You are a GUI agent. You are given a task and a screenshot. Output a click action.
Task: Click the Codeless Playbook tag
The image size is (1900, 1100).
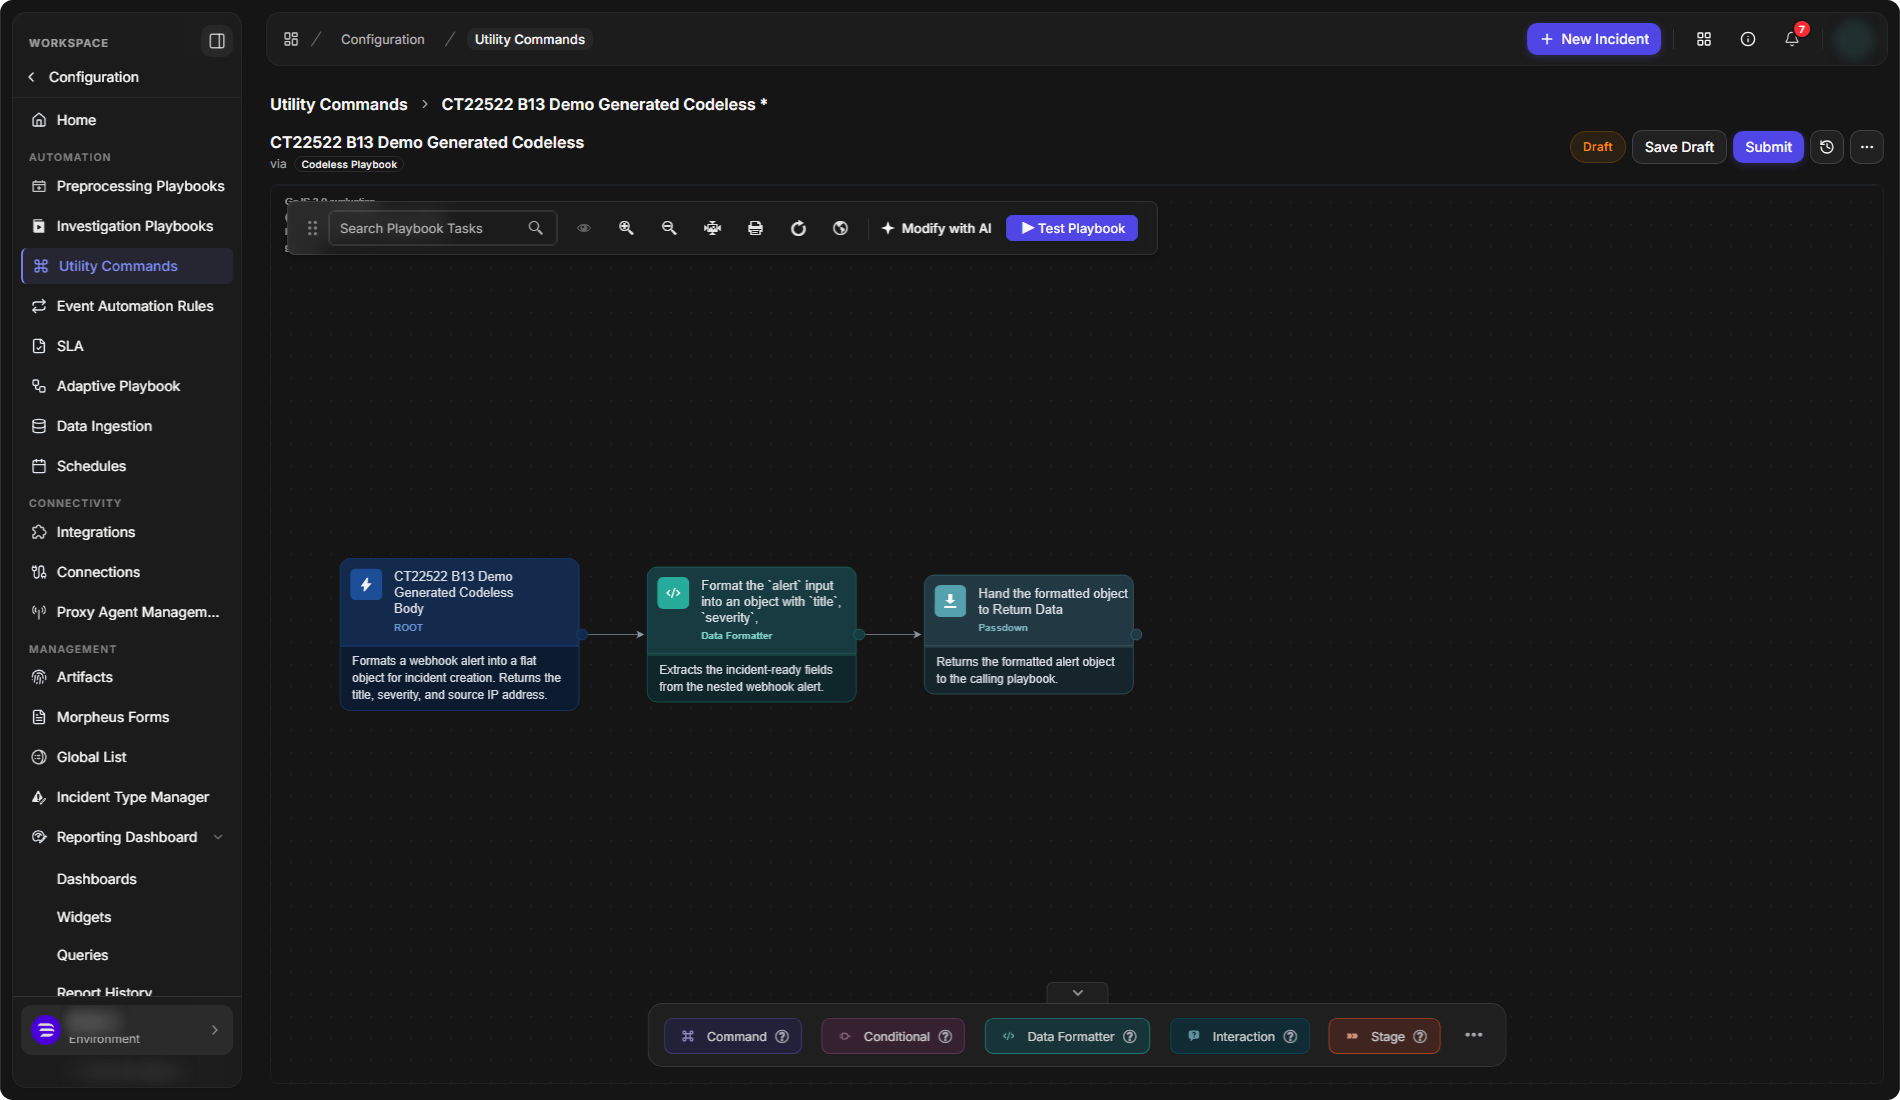(349, 164)
